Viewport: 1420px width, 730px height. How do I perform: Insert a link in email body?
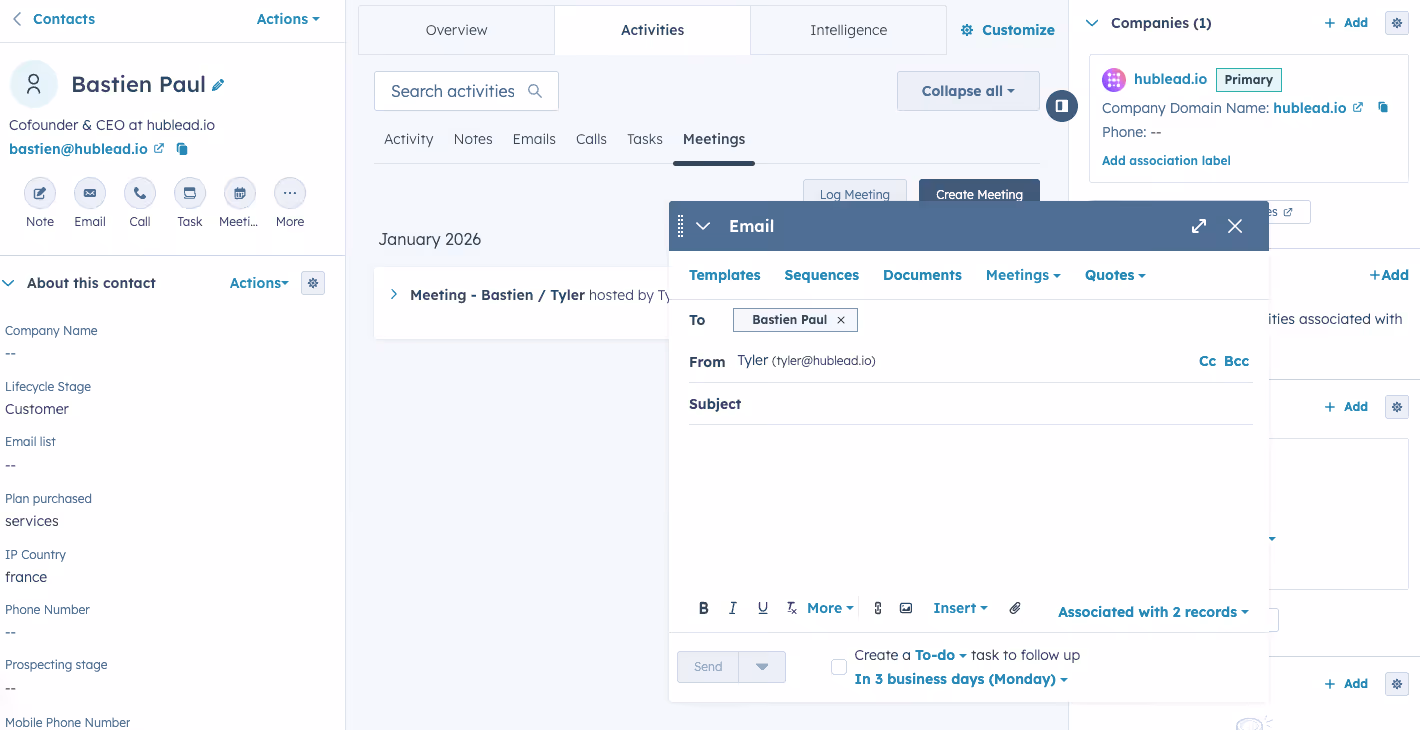[878, 608]
